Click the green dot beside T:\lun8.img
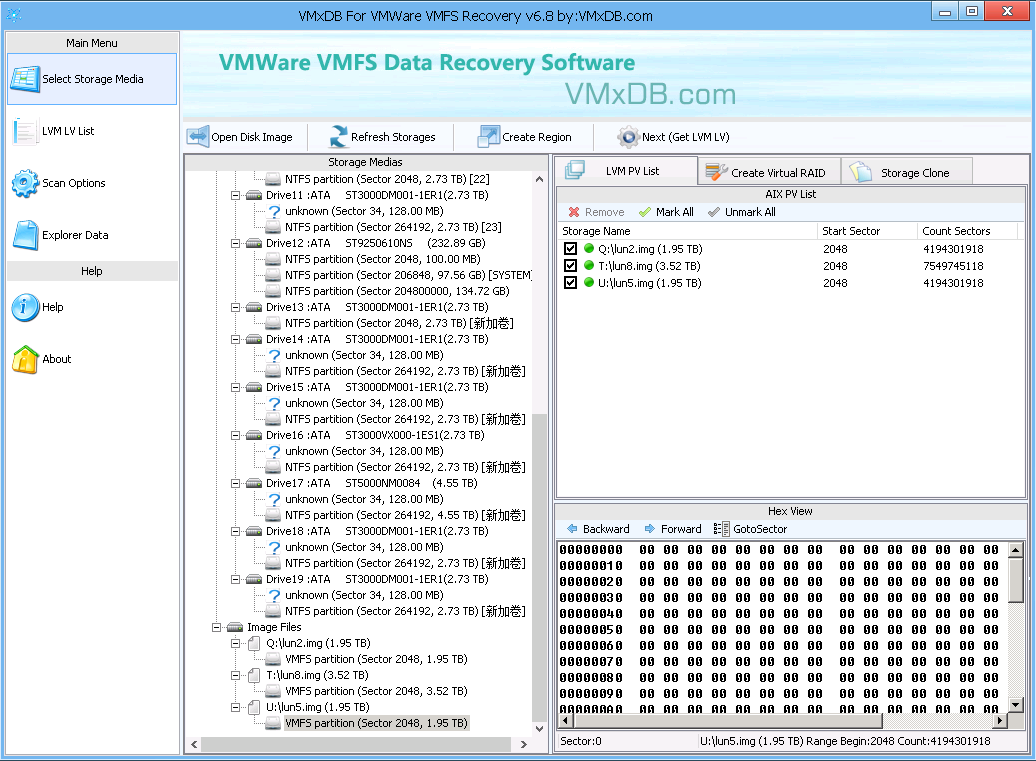This screenshot has height=761, width=1036. point(589,266)
